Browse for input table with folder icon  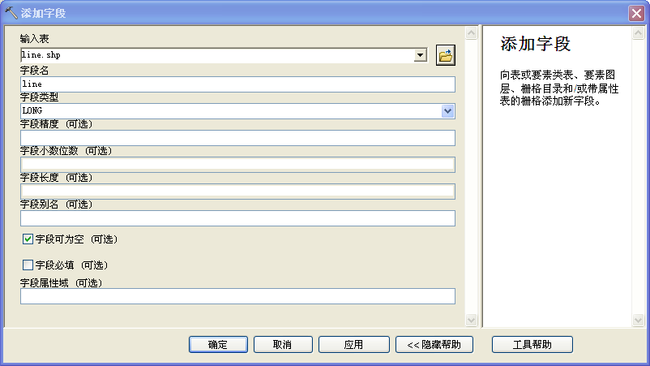coord(446,55)
